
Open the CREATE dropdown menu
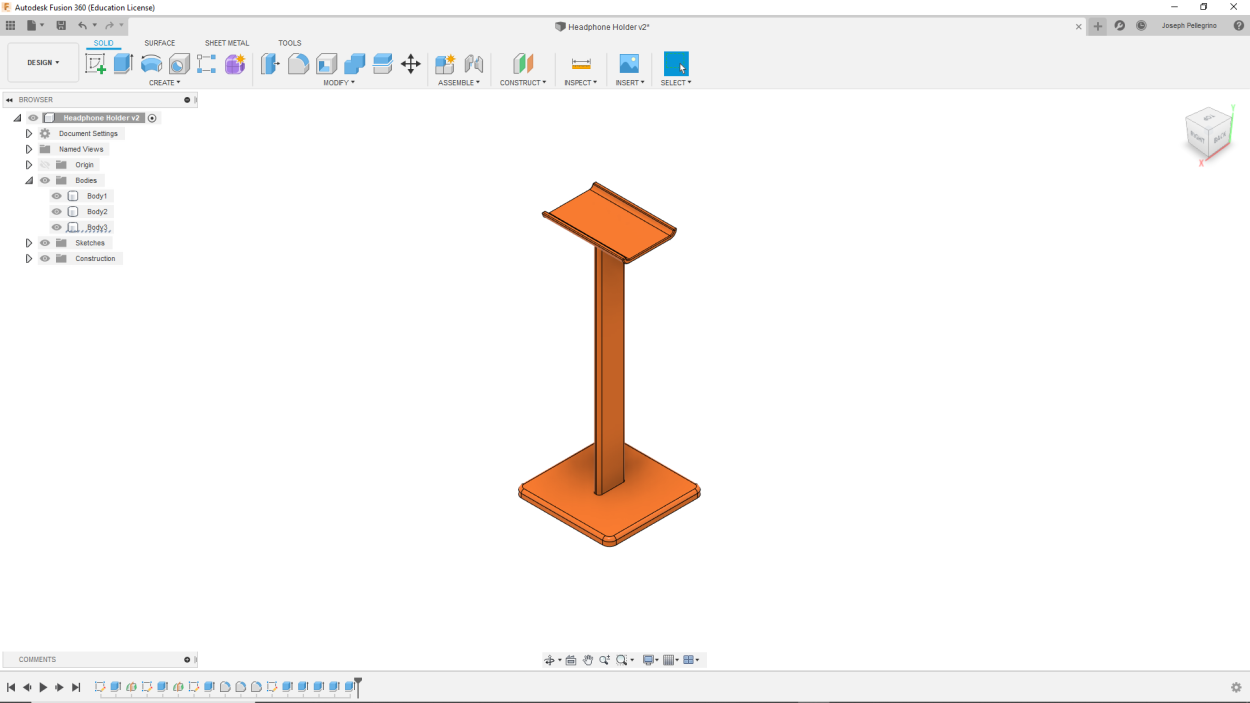click(x=165, y=83)
